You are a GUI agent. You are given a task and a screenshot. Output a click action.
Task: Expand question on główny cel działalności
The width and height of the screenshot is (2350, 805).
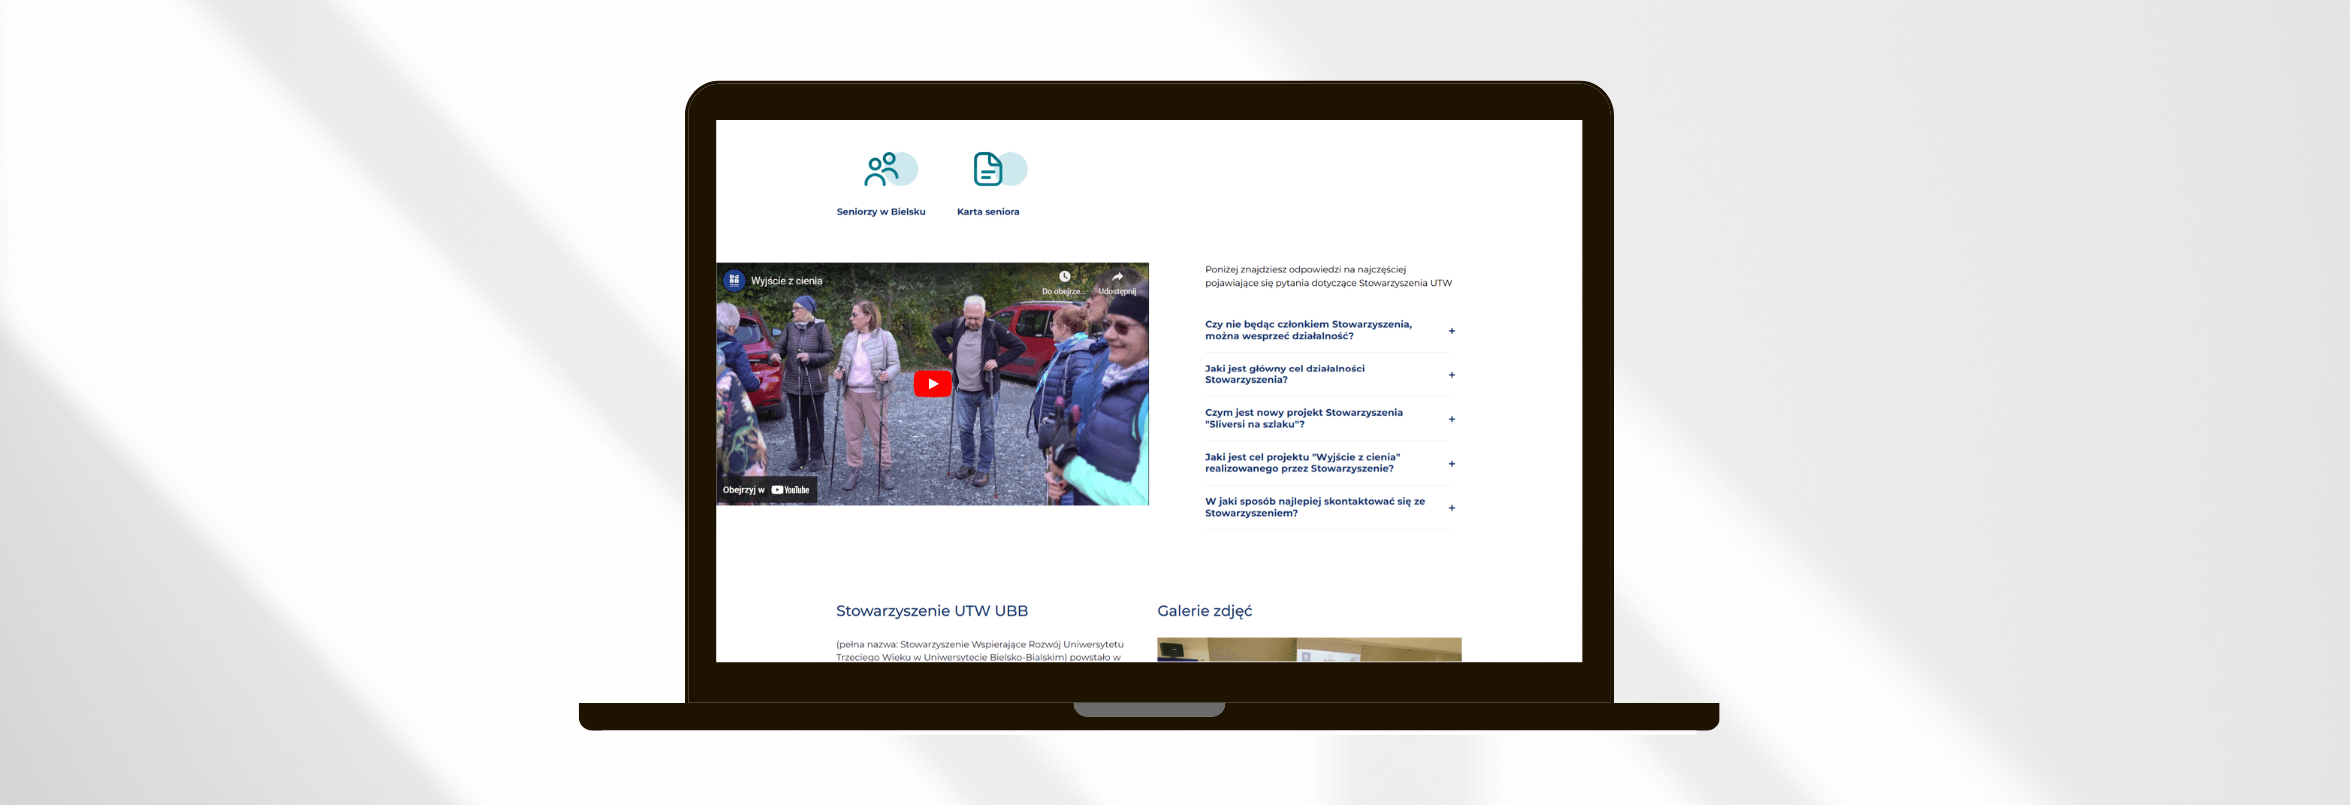tap(1451, 375)
